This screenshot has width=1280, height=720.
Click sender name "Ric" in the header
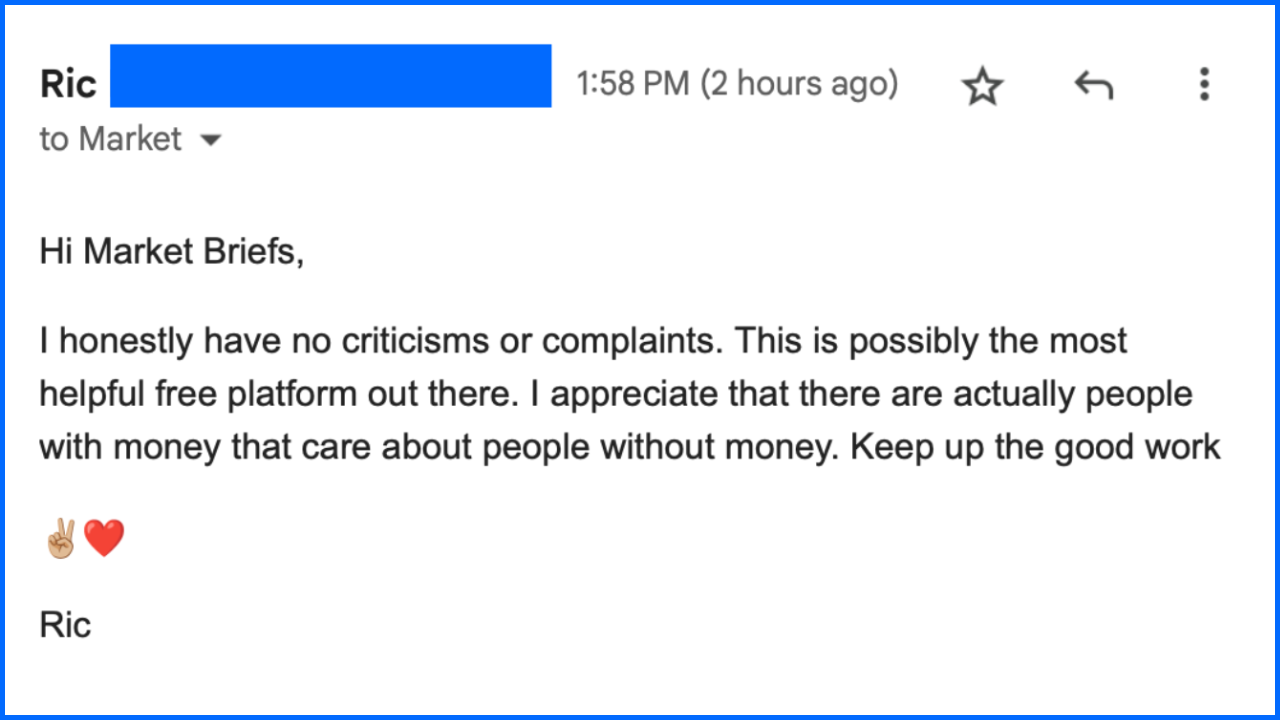[x=68, y=84]
